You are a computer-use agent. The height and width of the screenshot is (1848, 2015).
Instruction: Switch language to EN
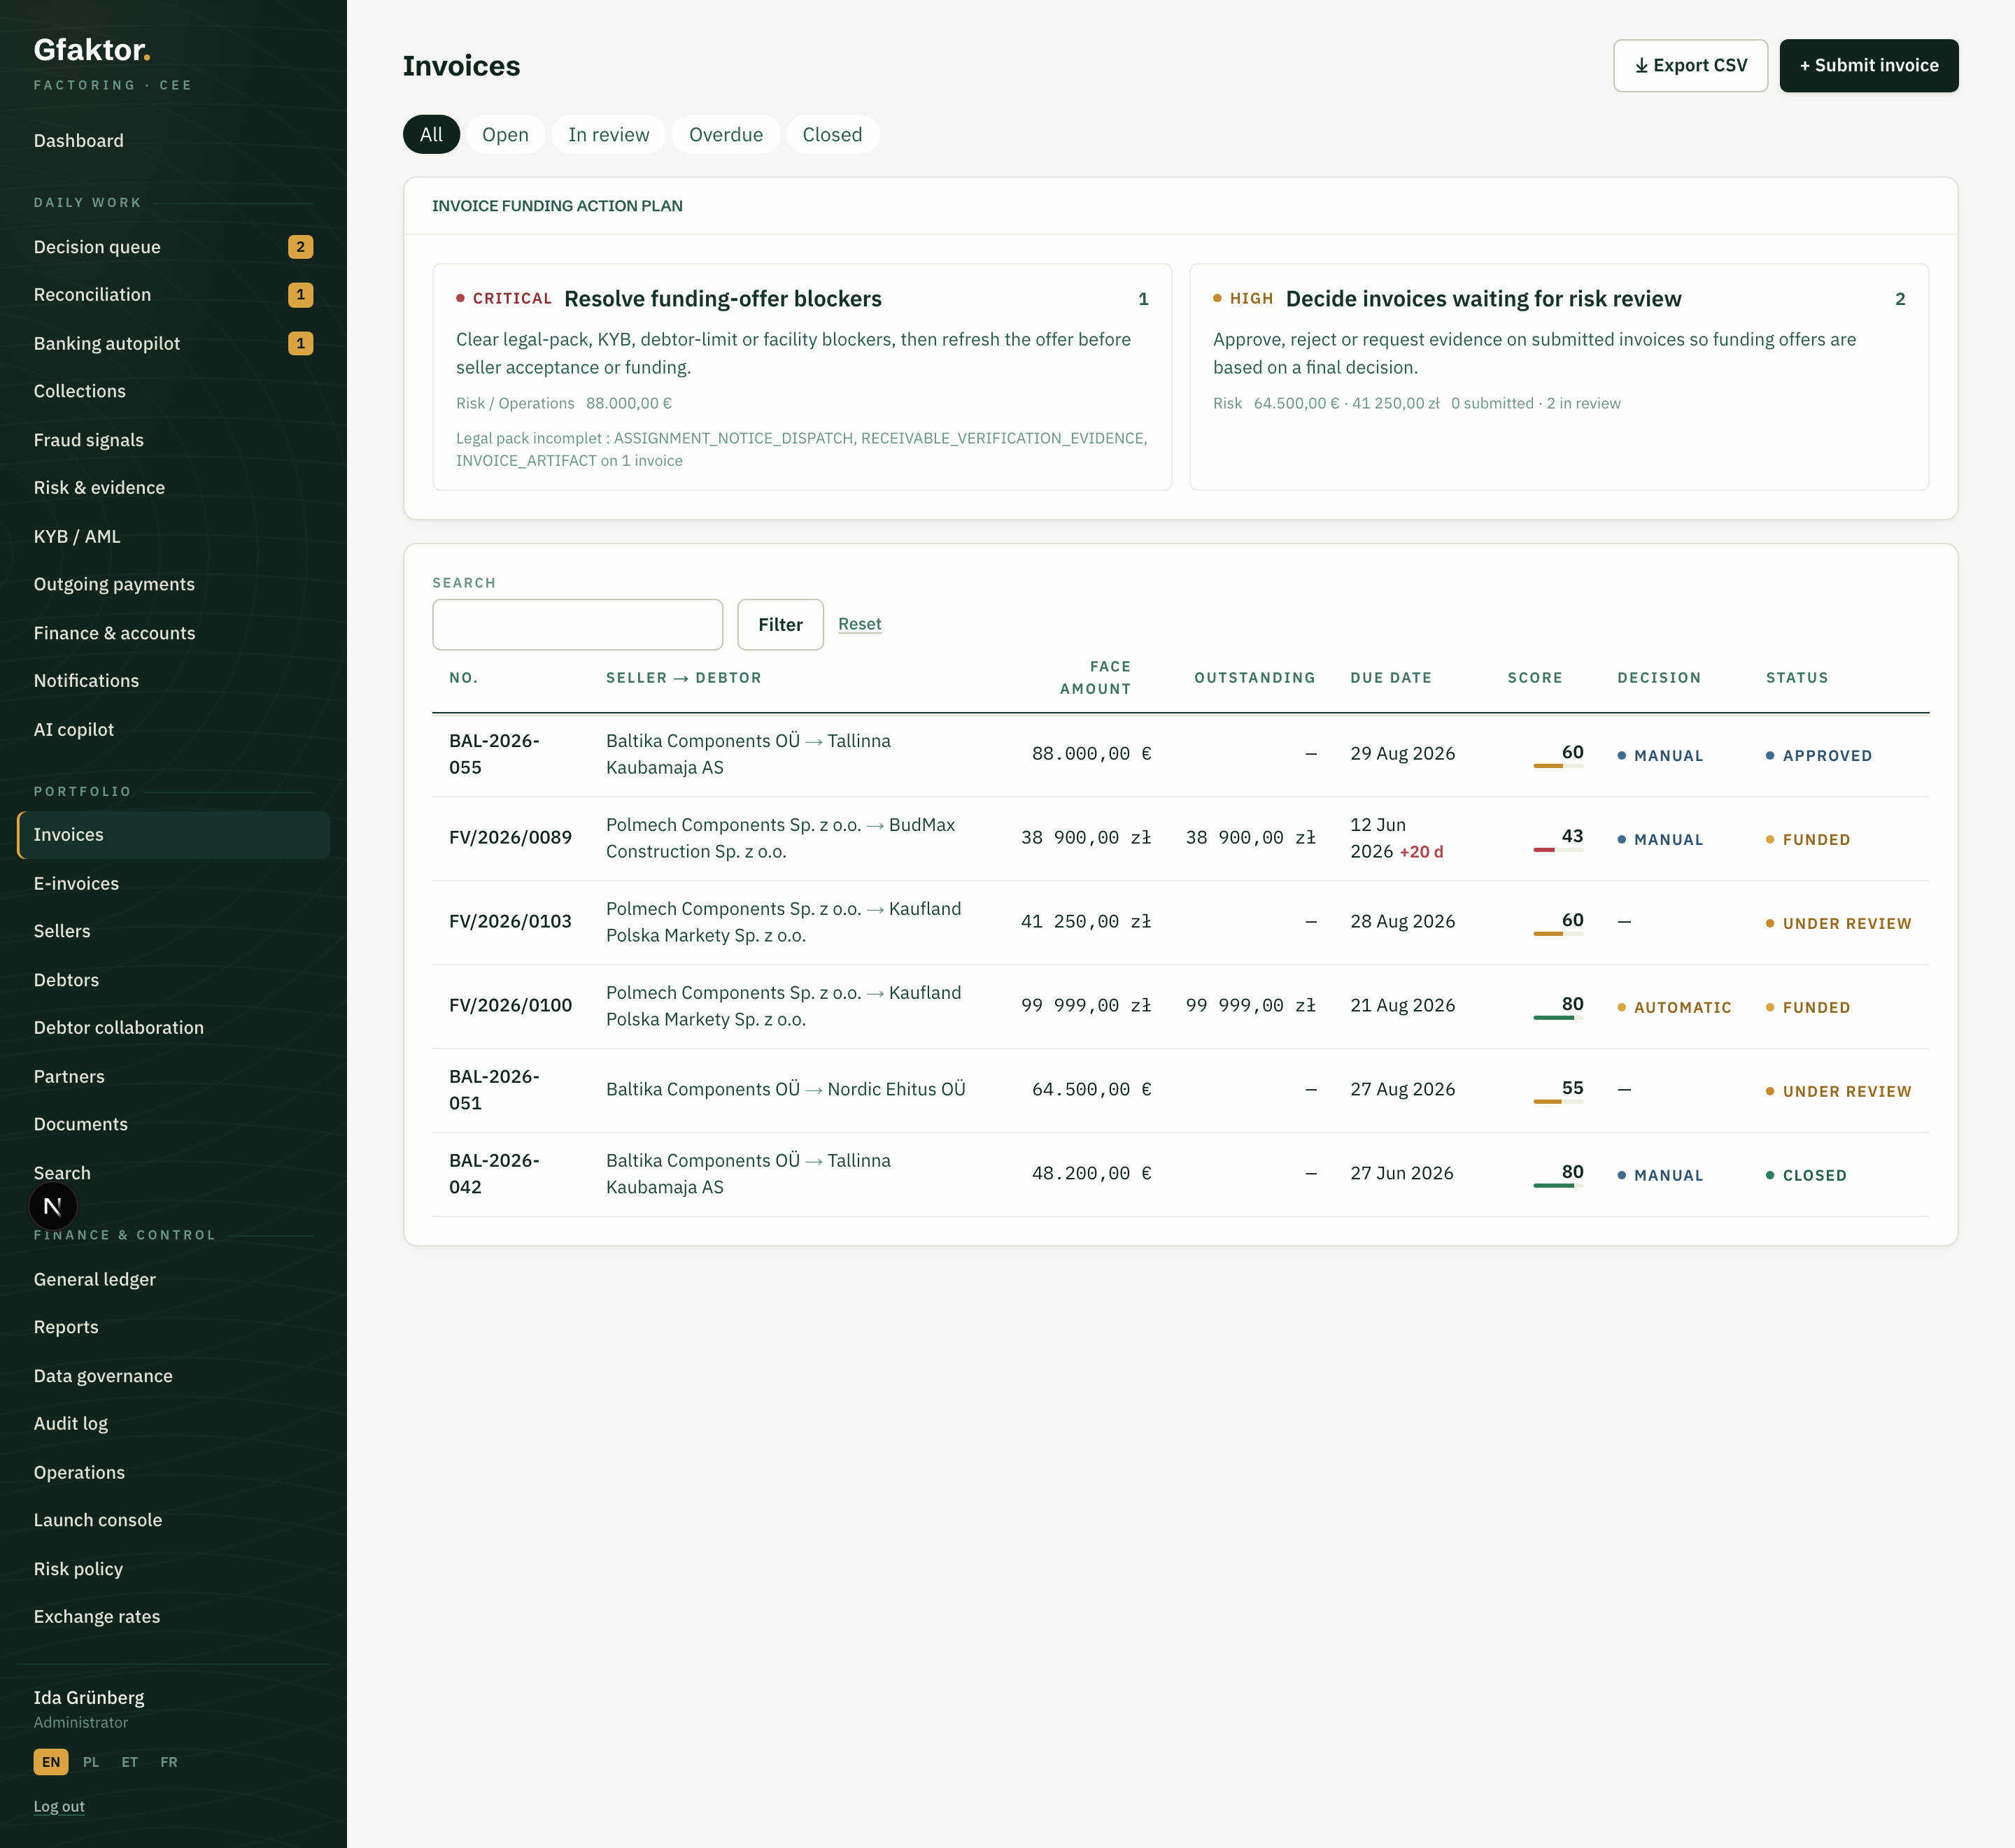point(51,1762)
